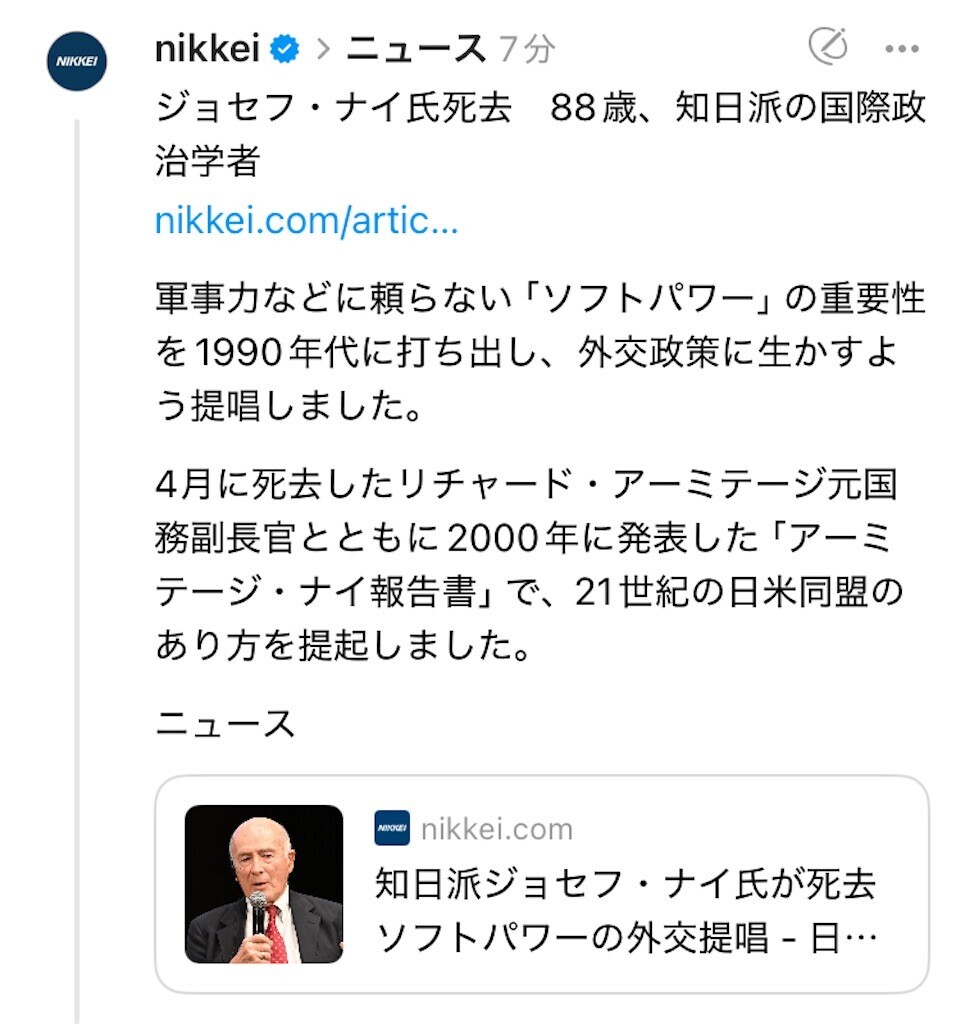962x1024 pixels.
Task: Click the paragraph mentioning アーミテージ・ナイ報告書
Action: (529, 565)
